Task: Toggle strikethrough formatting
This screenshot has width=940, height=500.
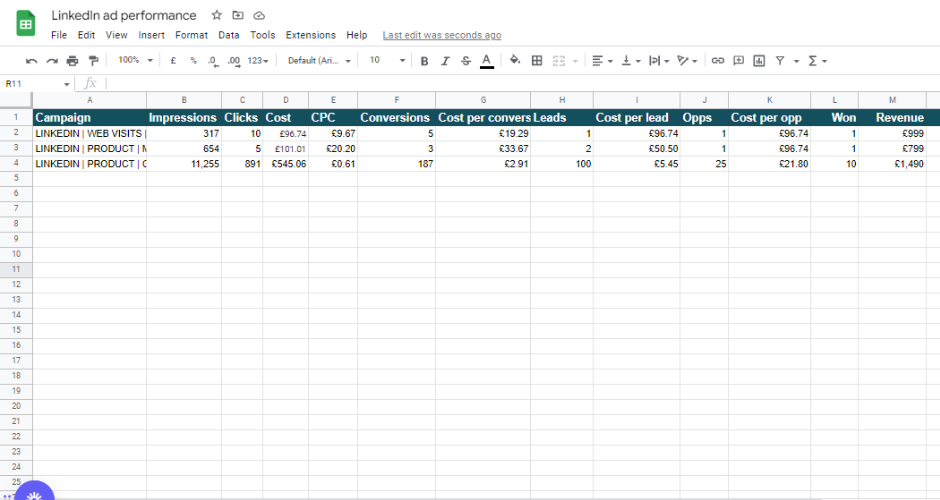Action: pyautogui.click(x=465, y=61)
